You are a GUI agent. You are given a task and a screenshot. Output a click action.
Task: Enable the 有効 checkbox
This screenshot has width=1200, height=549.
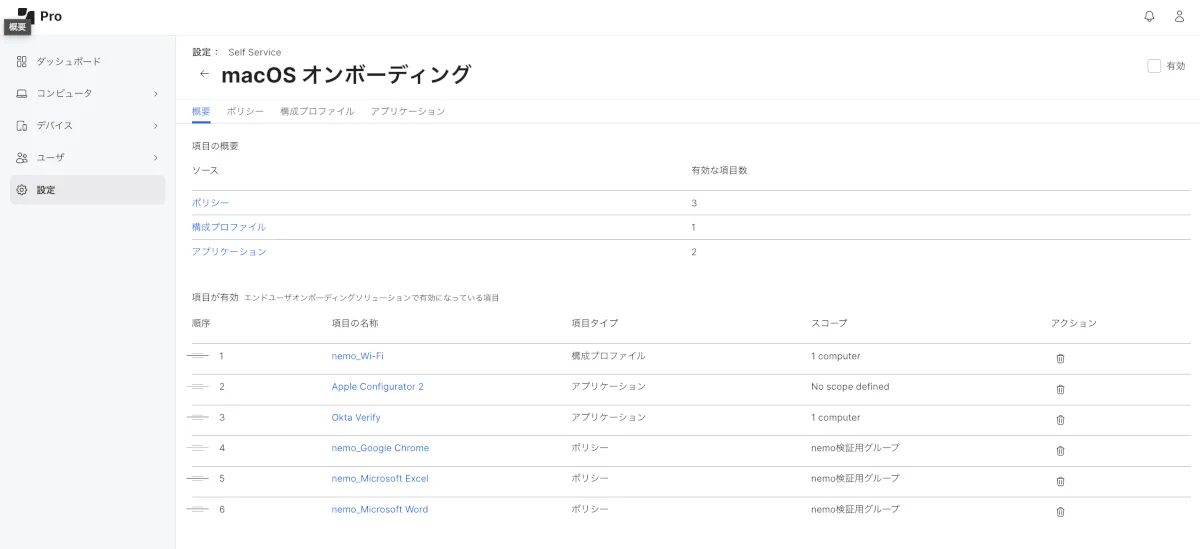point(1154,66)
